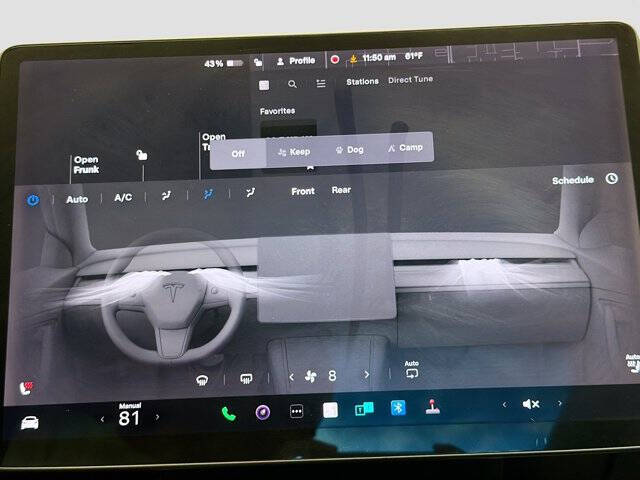This screenshot has width=640, height=480.
Task: Tap the Manual 81 temperature display
Action: click(x=129, y=415)
